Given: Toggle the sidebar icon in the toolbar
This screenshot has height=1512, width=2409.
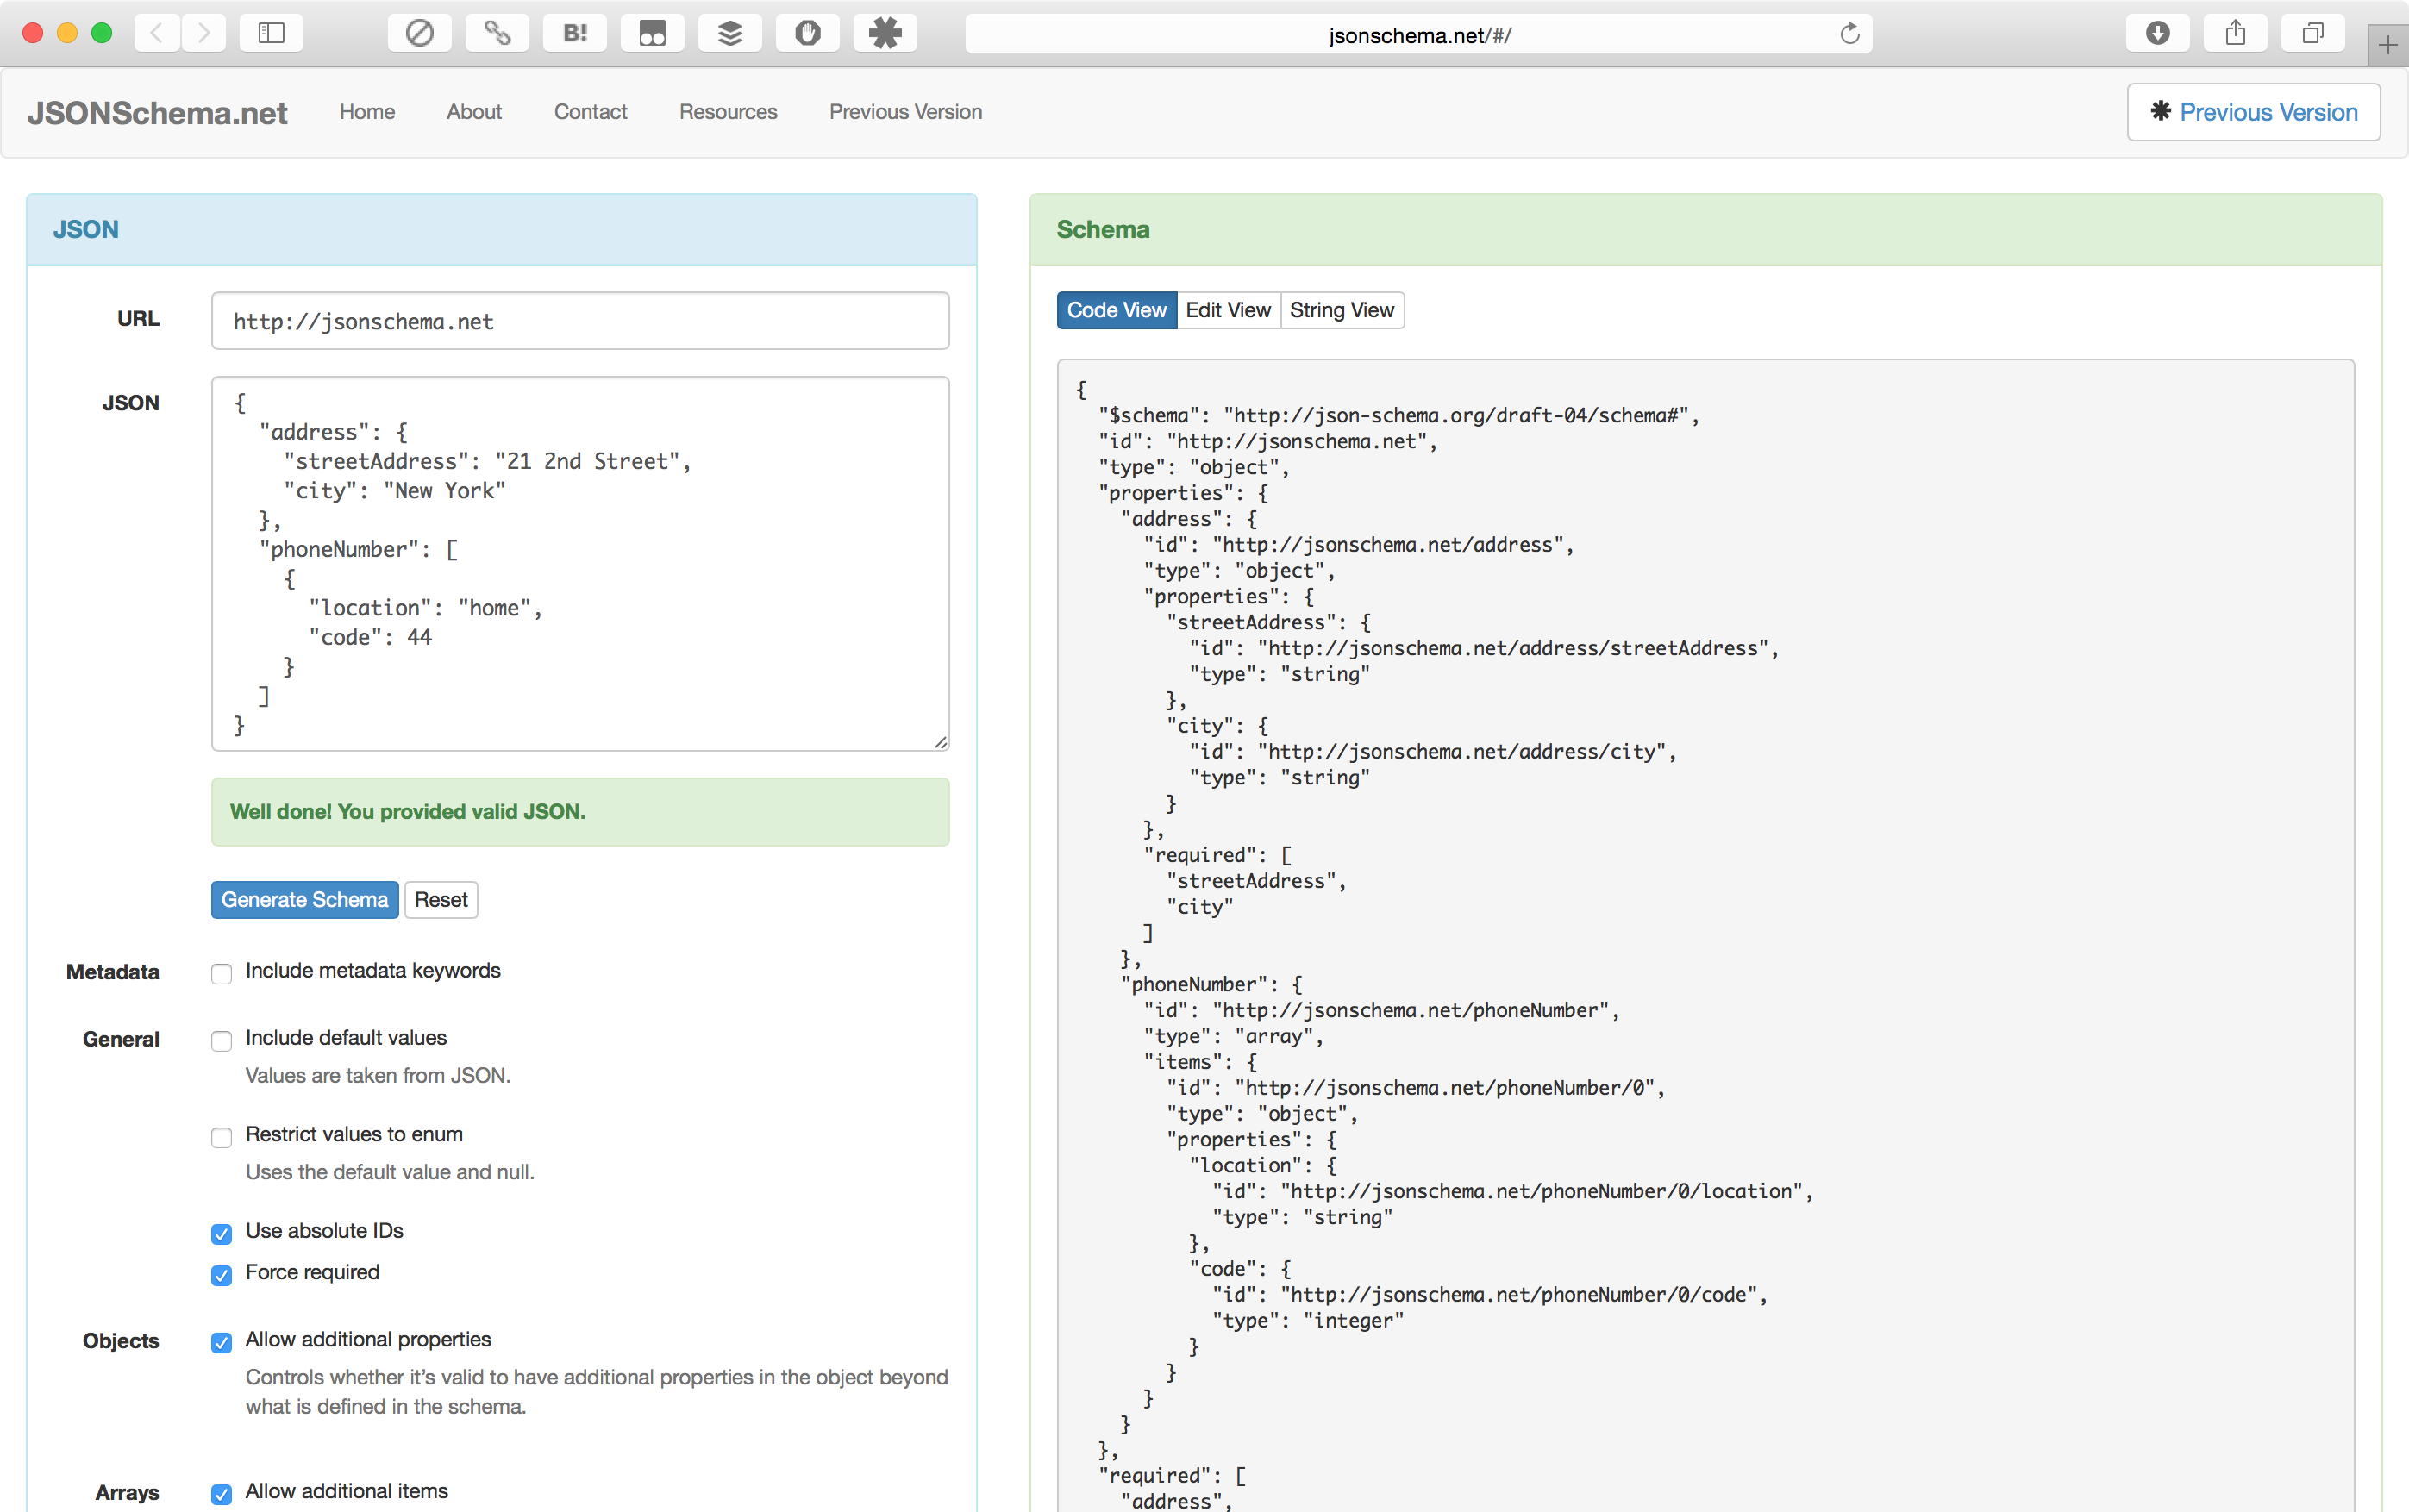Looking at the screenshot, I should pyautogui.click(x=271, y=32).
